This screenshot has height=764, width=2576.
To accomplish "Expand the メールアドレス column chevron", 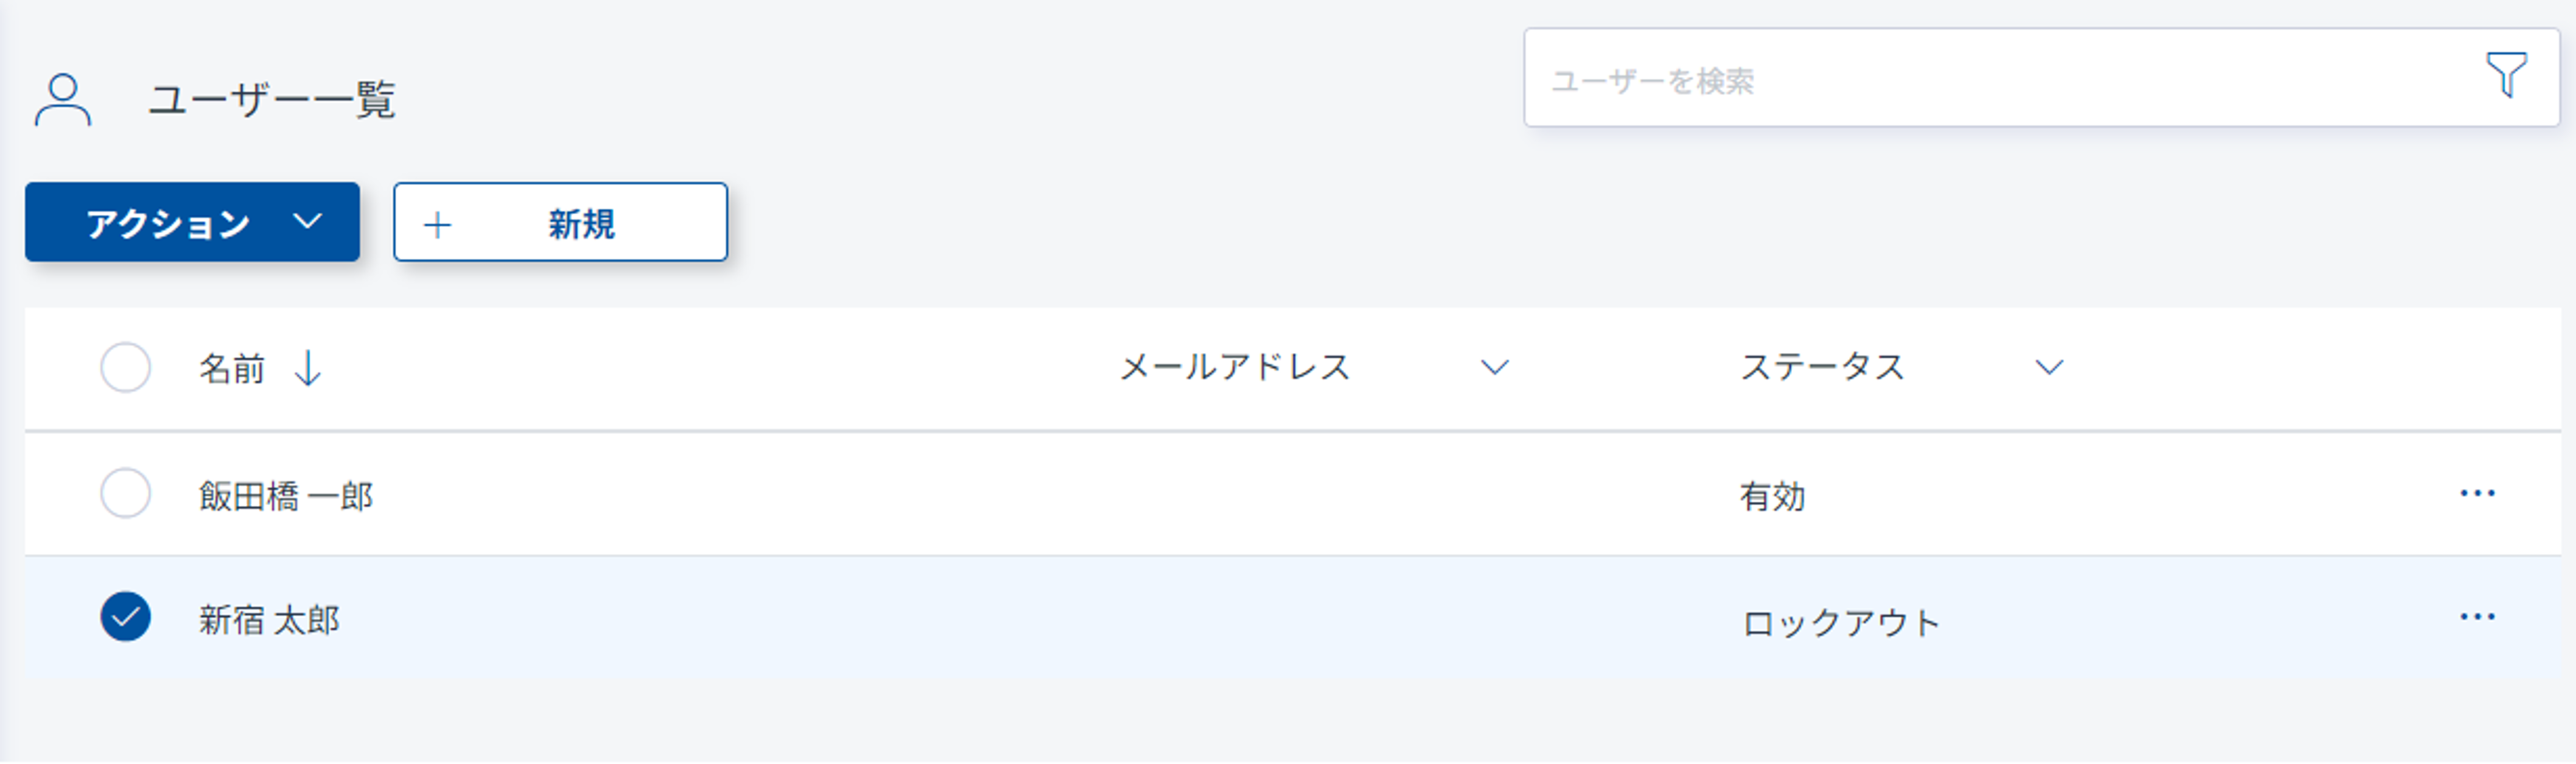I will click(x=1494, y=368).
